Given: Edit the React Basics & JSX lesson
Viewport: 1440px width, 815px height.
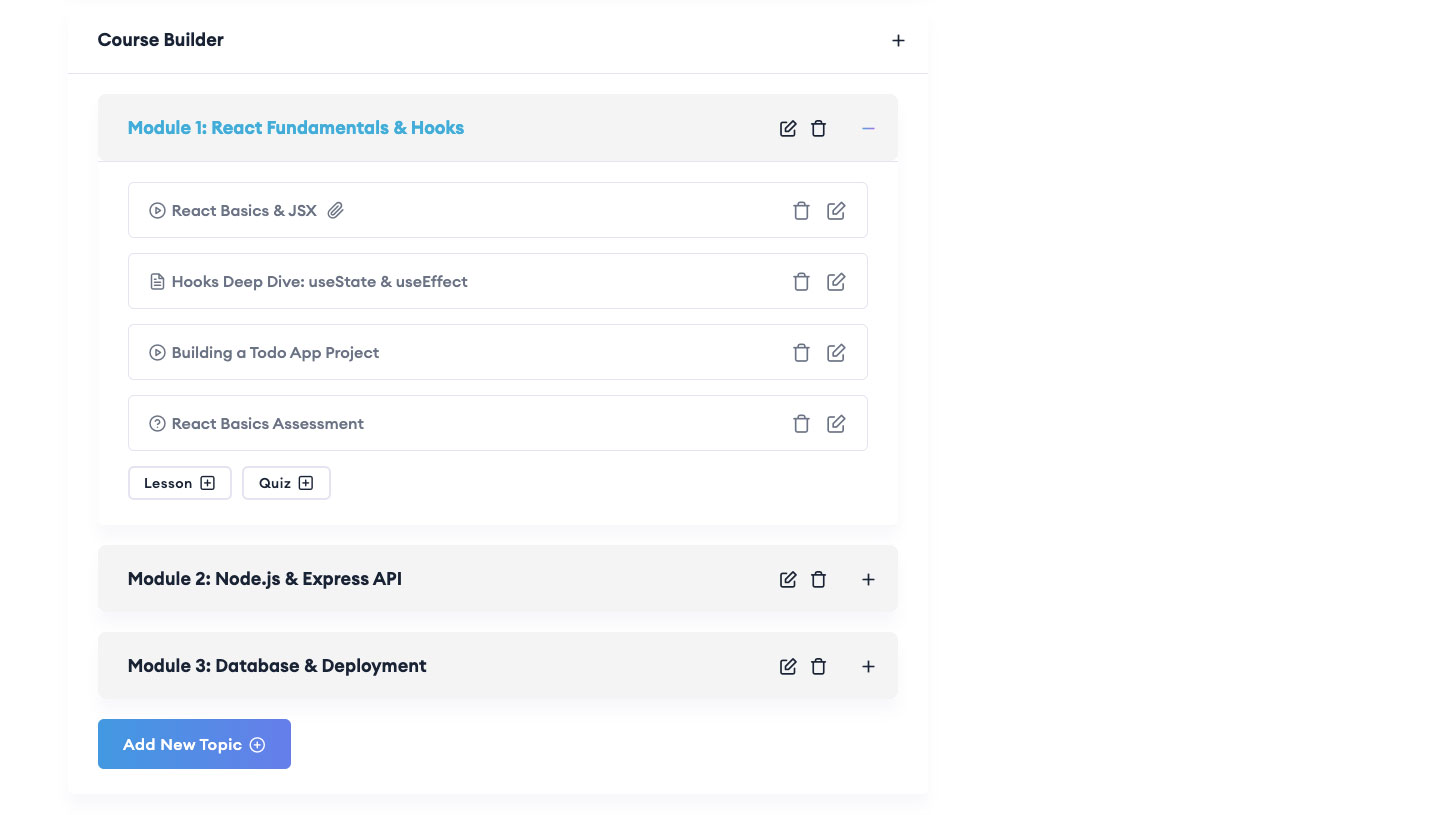Looking at the screenshot, I should pyautogui.click(x=836, y=210).
